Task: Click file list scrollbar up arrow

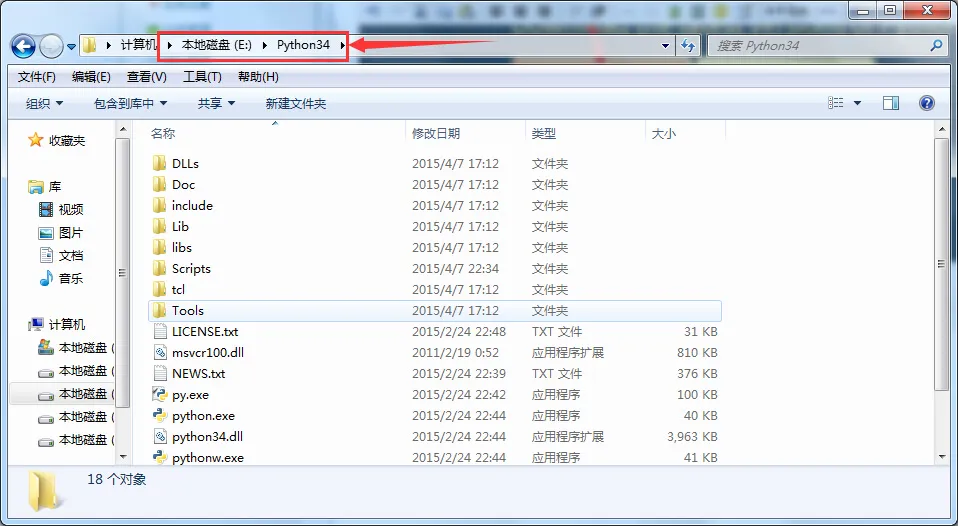Action: [941, 129]
